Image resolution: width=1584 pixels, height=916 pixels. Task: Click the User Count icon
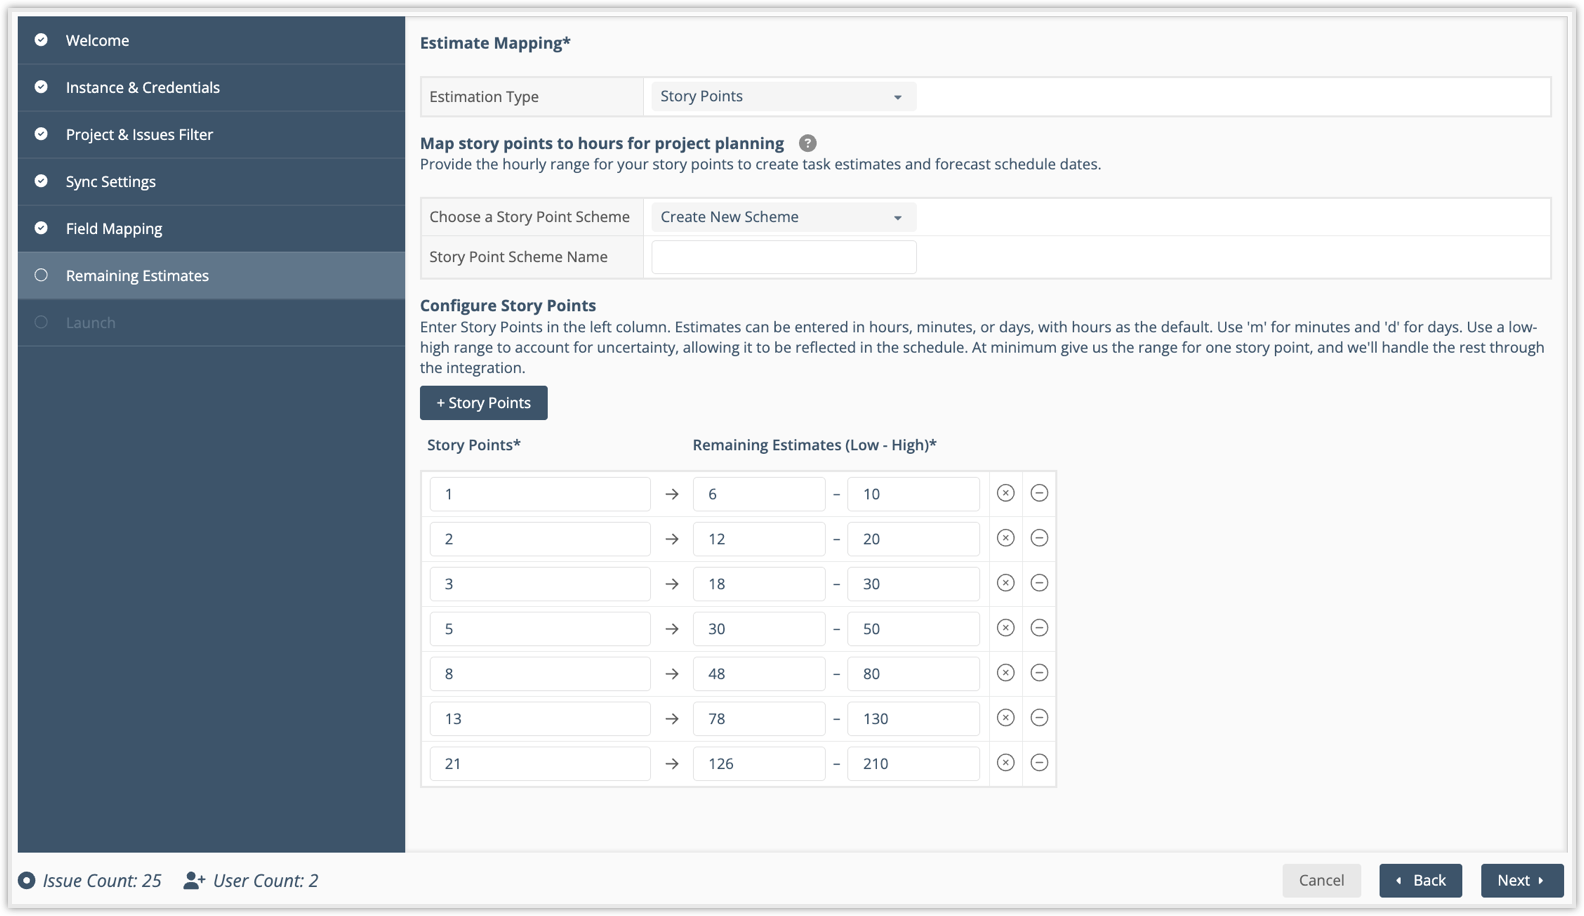point(194,881)
